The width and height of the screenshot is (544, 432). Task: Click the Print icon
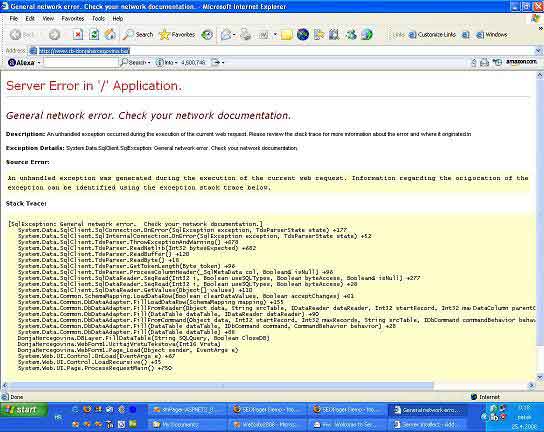(x=246, y=34)
